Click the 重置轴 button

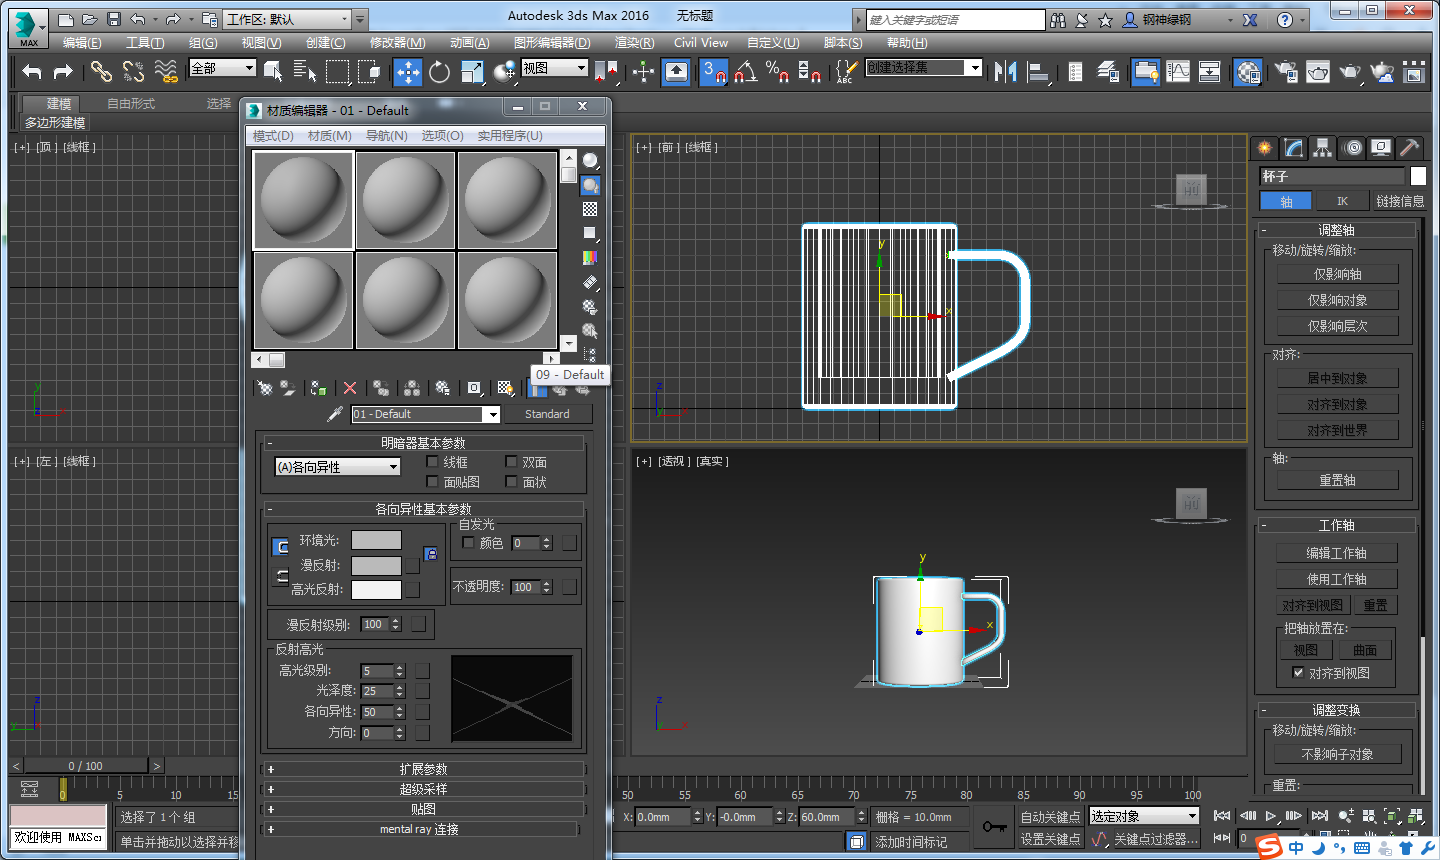tap(1337, 480)
